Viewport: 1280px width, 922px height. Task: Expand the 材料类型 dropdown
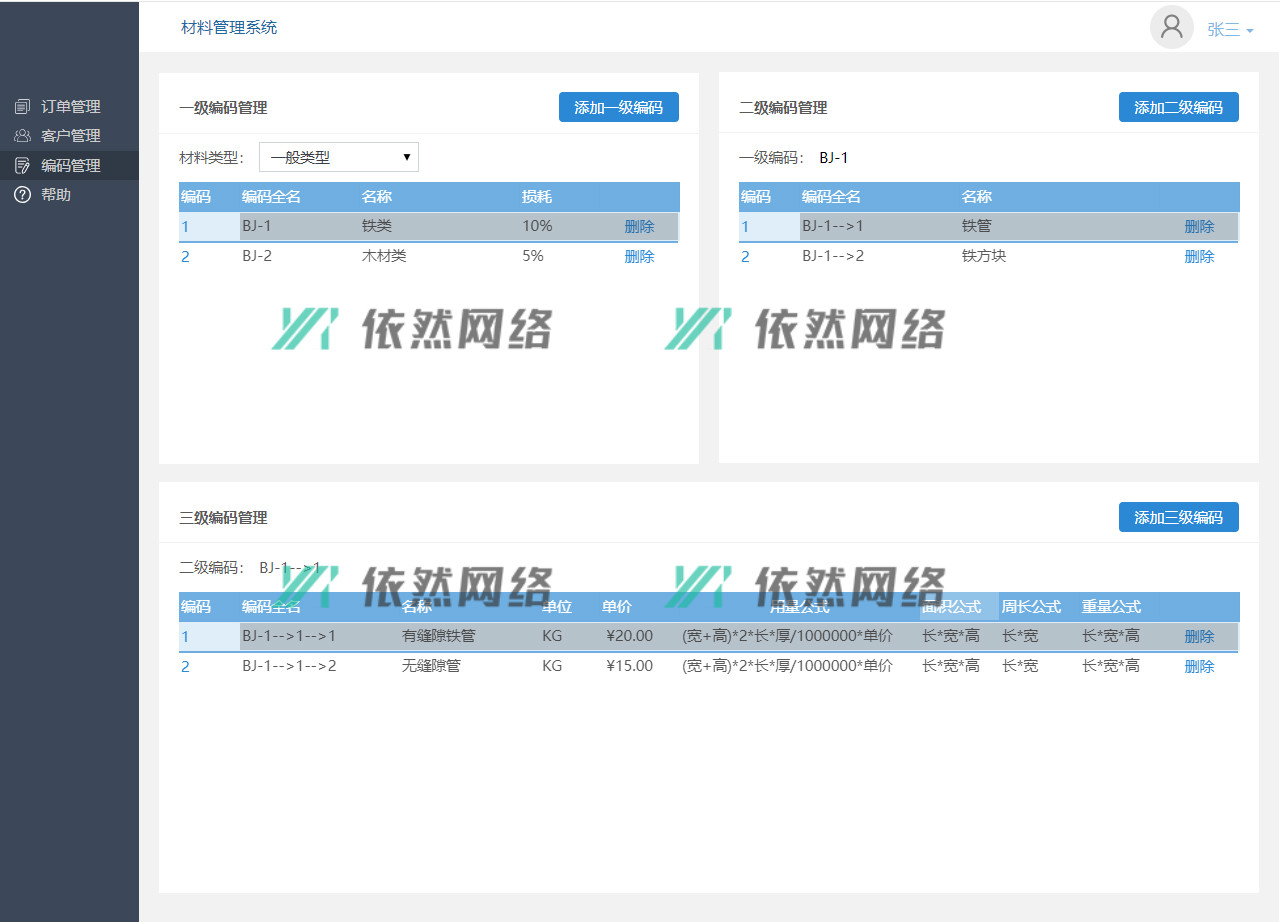coord(338,157)
